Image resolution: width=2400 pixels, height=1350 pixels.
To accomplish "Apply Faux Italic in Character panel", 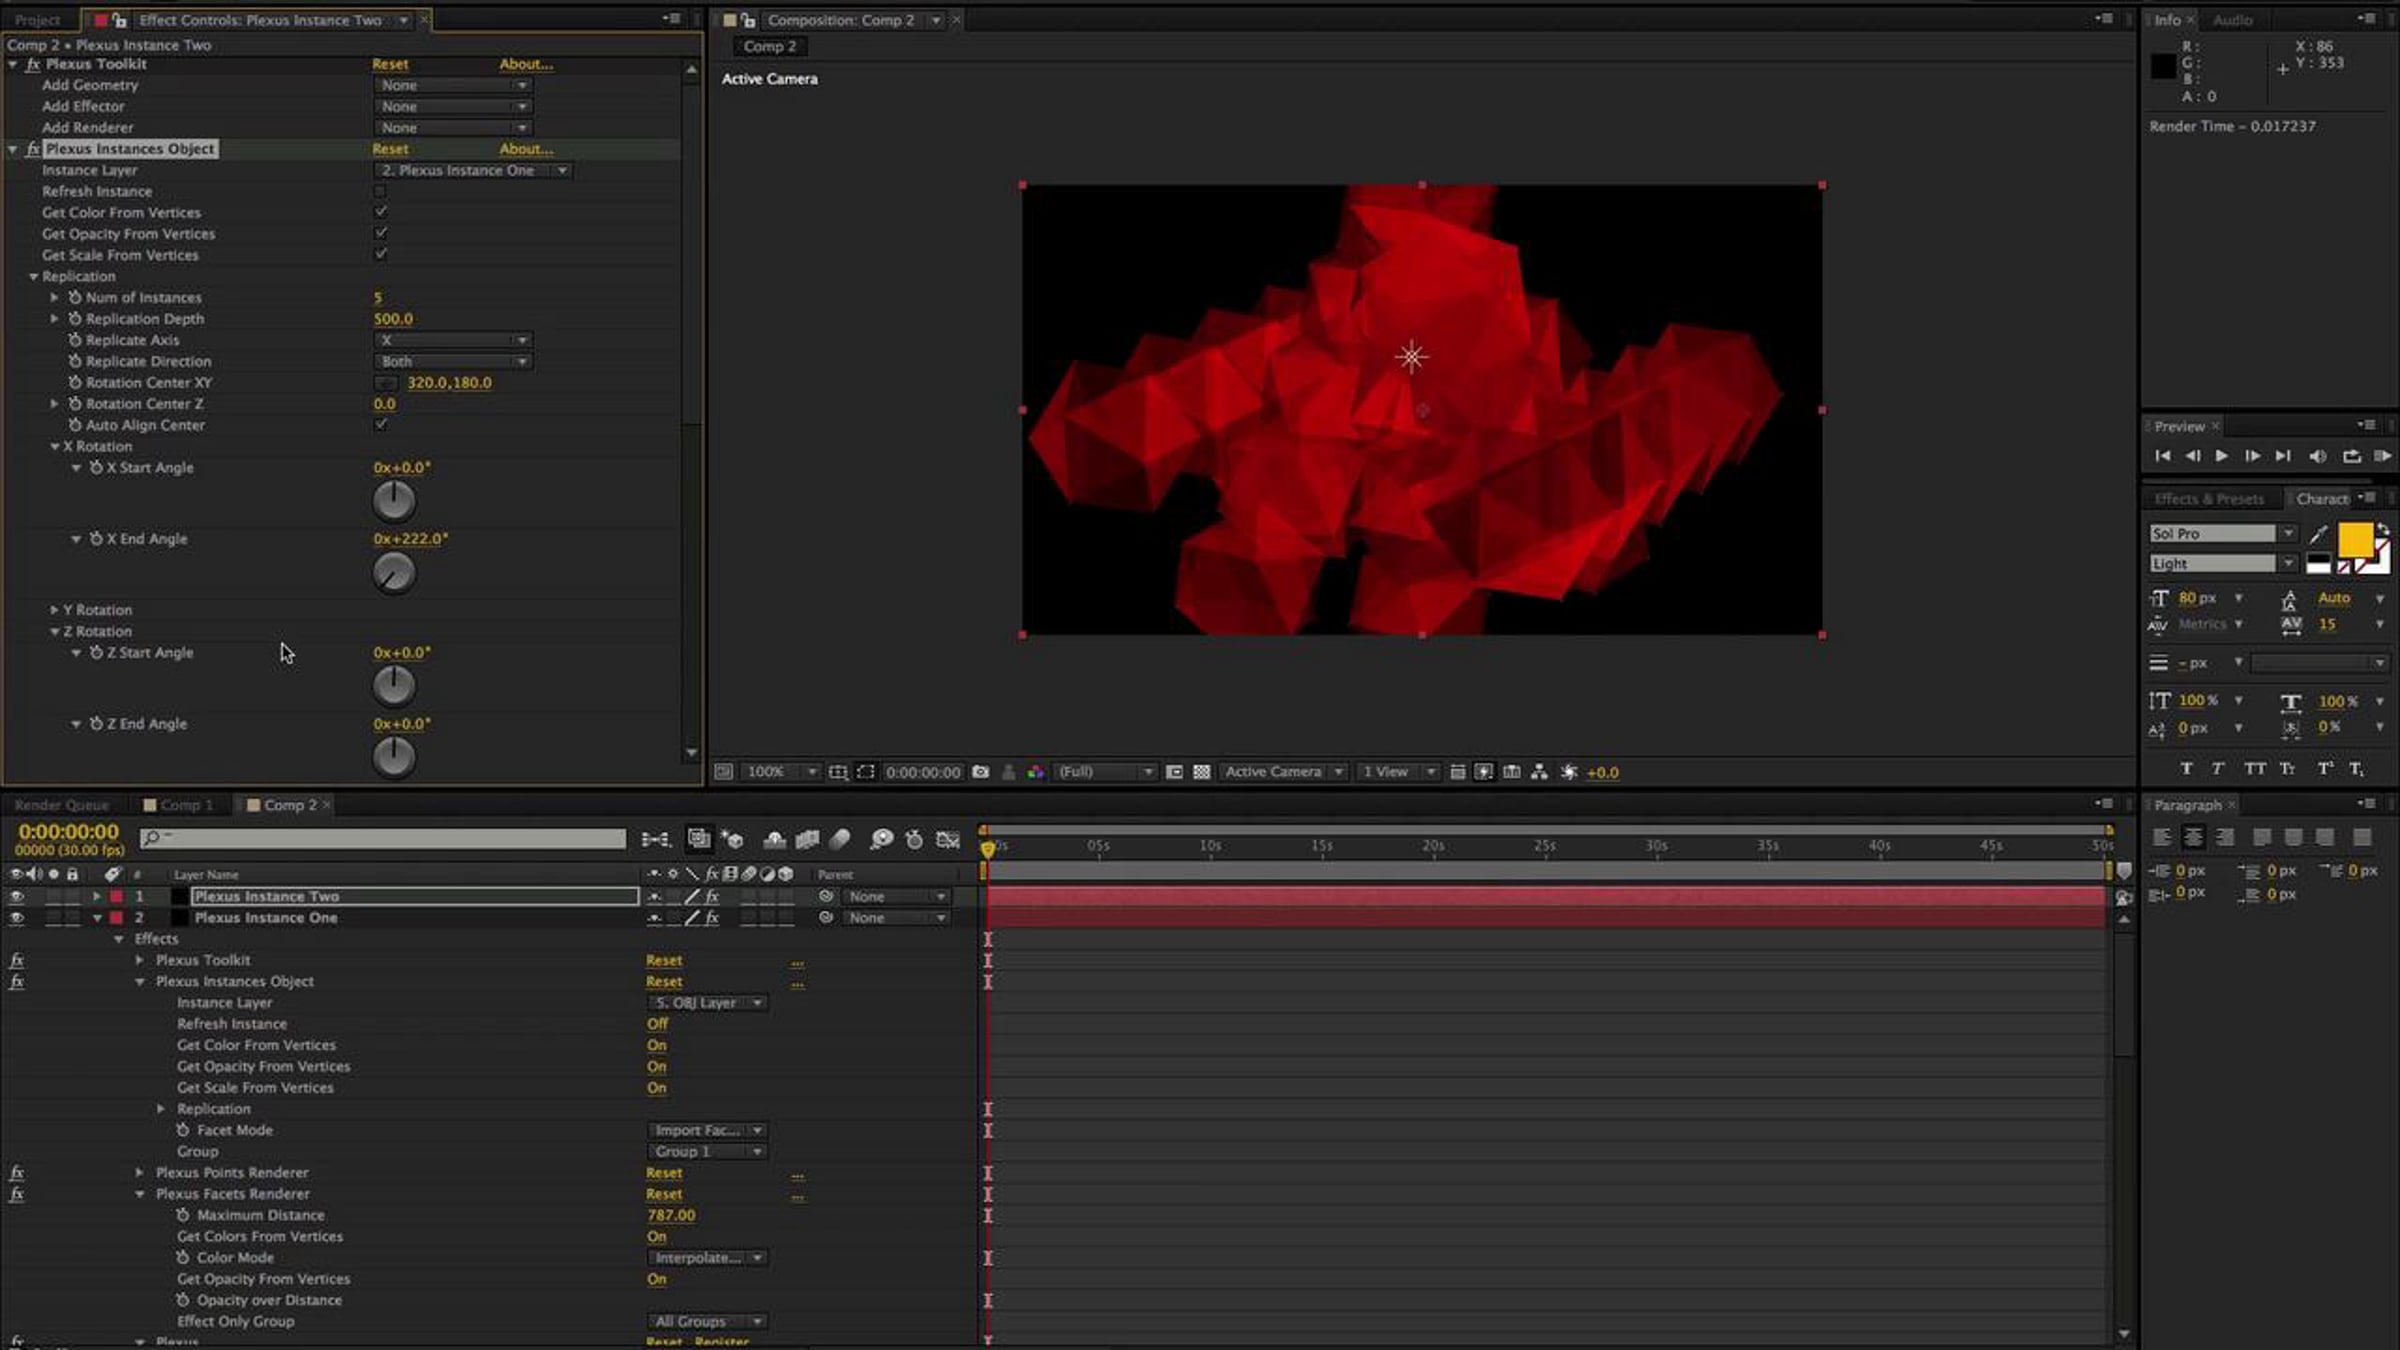I will tap(2217, 768).
